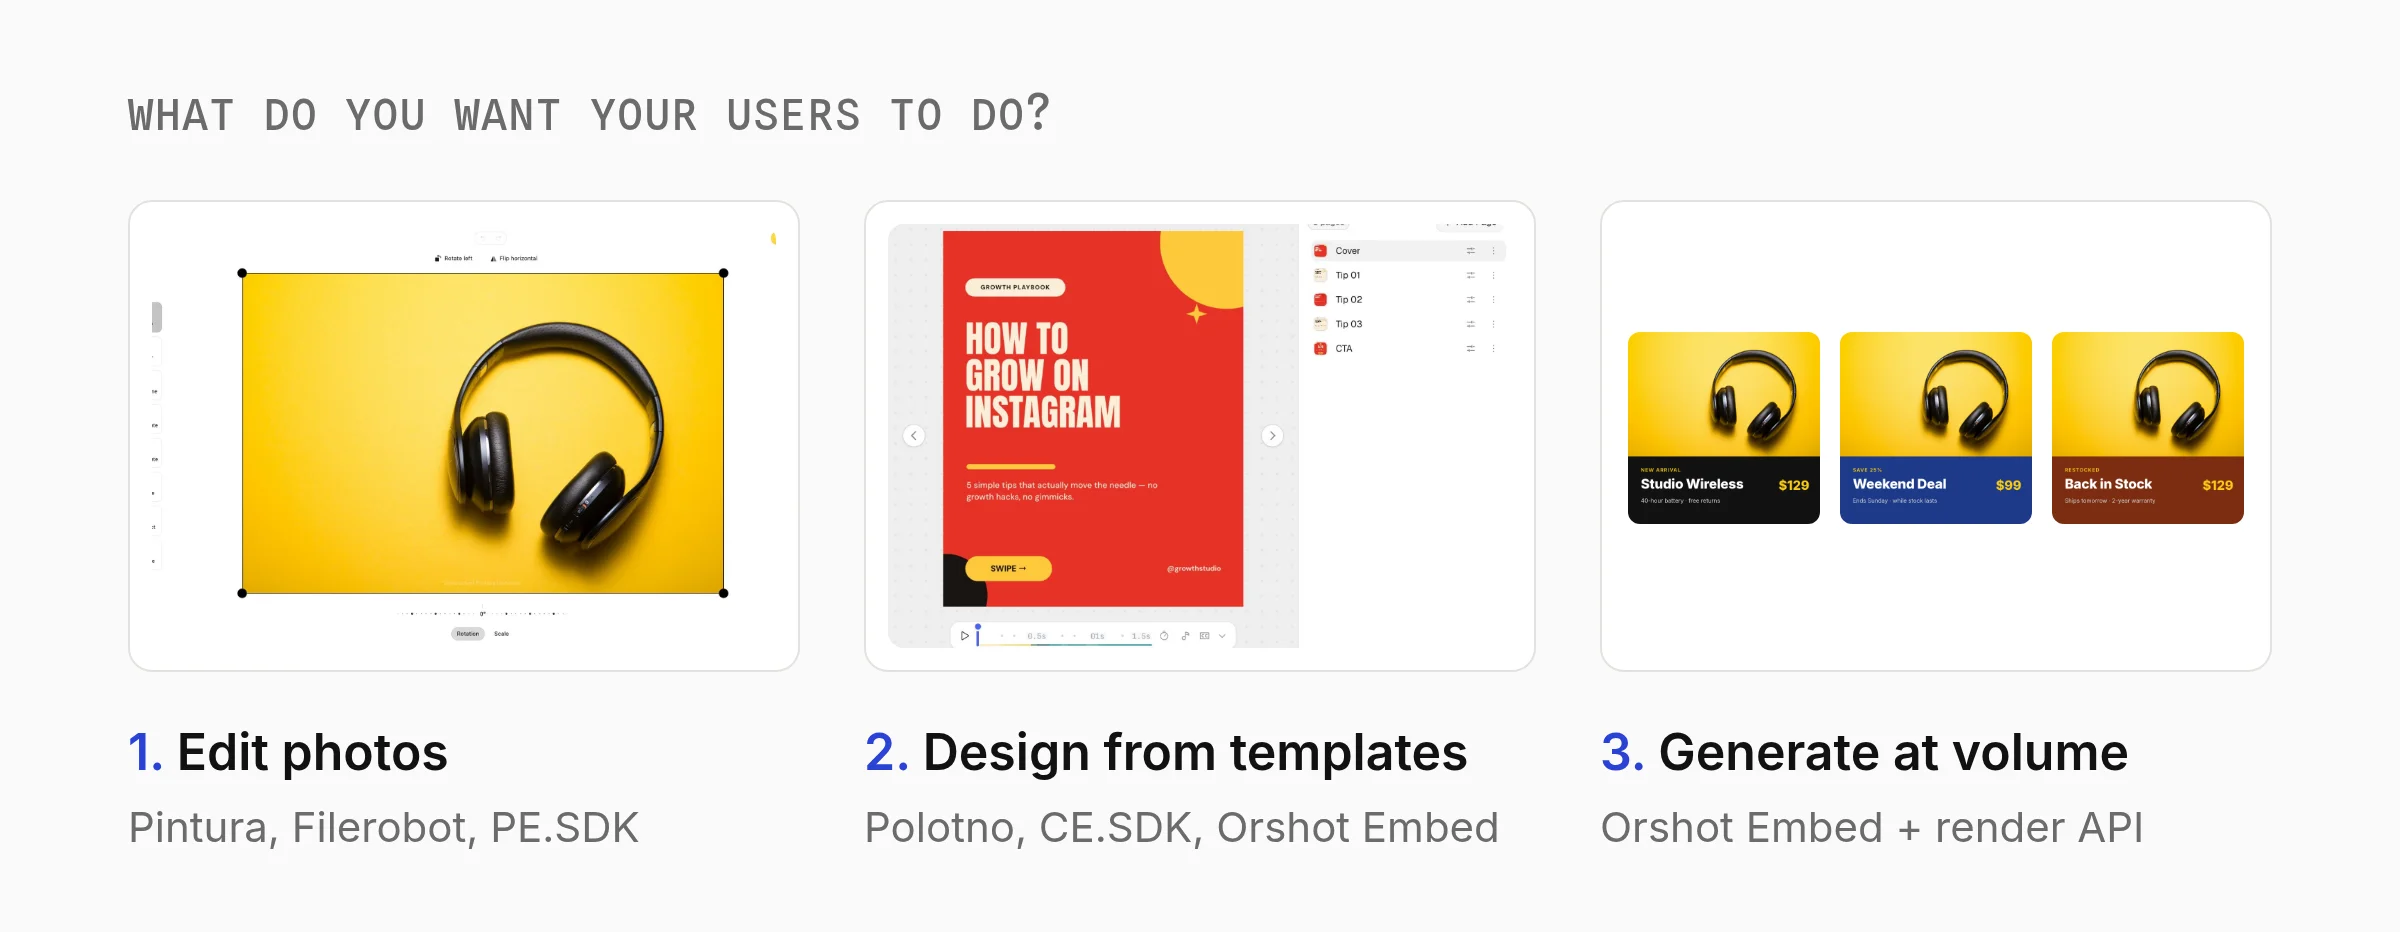Screen dimensions: 2400x932
Task: Select the Studio Wireless product card
Action: pyautogui.click(x=1724, y=428)
